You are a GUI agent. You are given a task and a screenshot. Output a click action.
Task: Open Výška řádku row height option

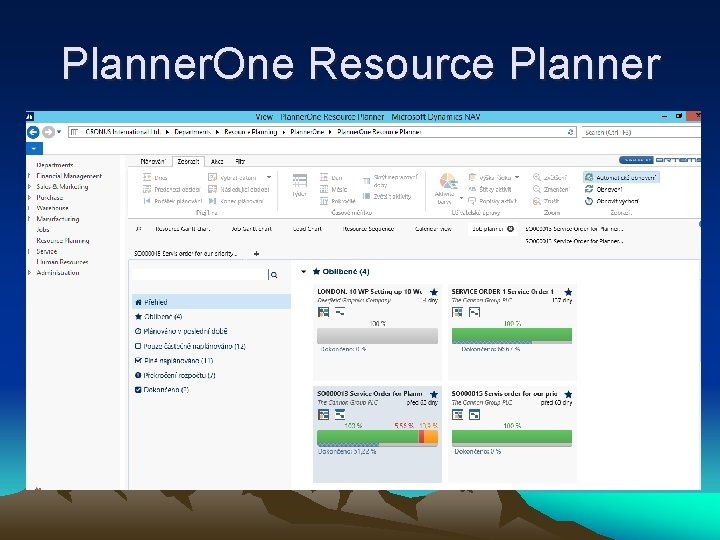pyautogui.click(x=489, y=177)
